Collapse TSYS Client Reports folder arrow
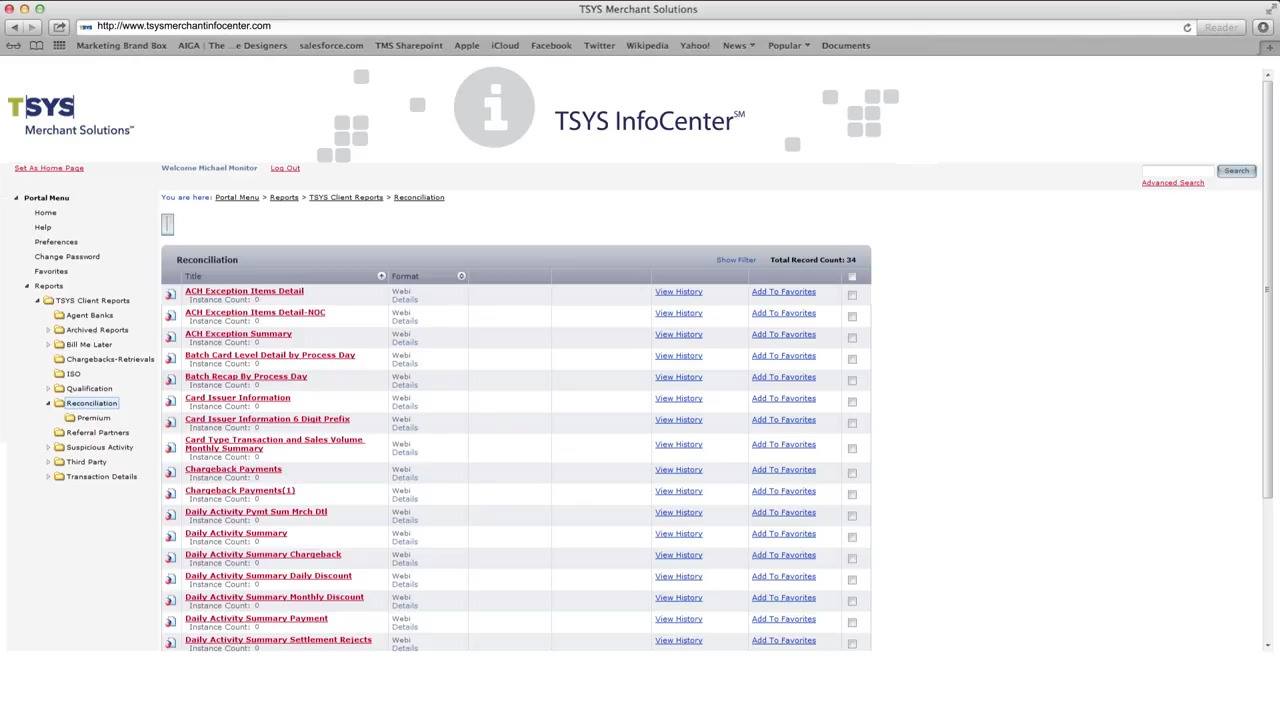The width and height of the screenshot is (1280, 720). coord(37,300)
